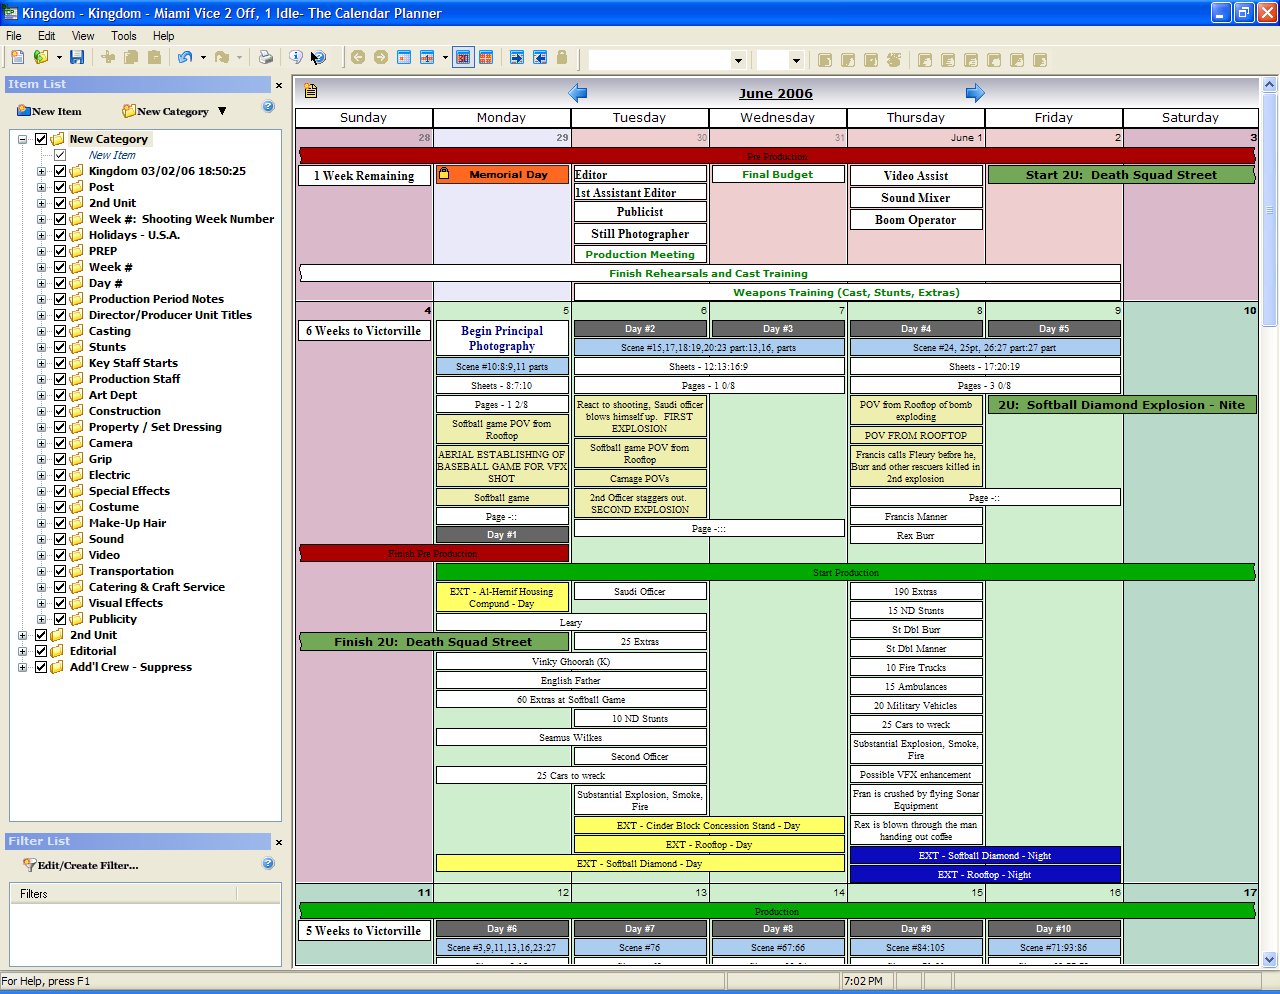This screenshot has width=1280, height=994.
Task: Expand the 2nd Unit root category
Action: (x=22, y=635)
